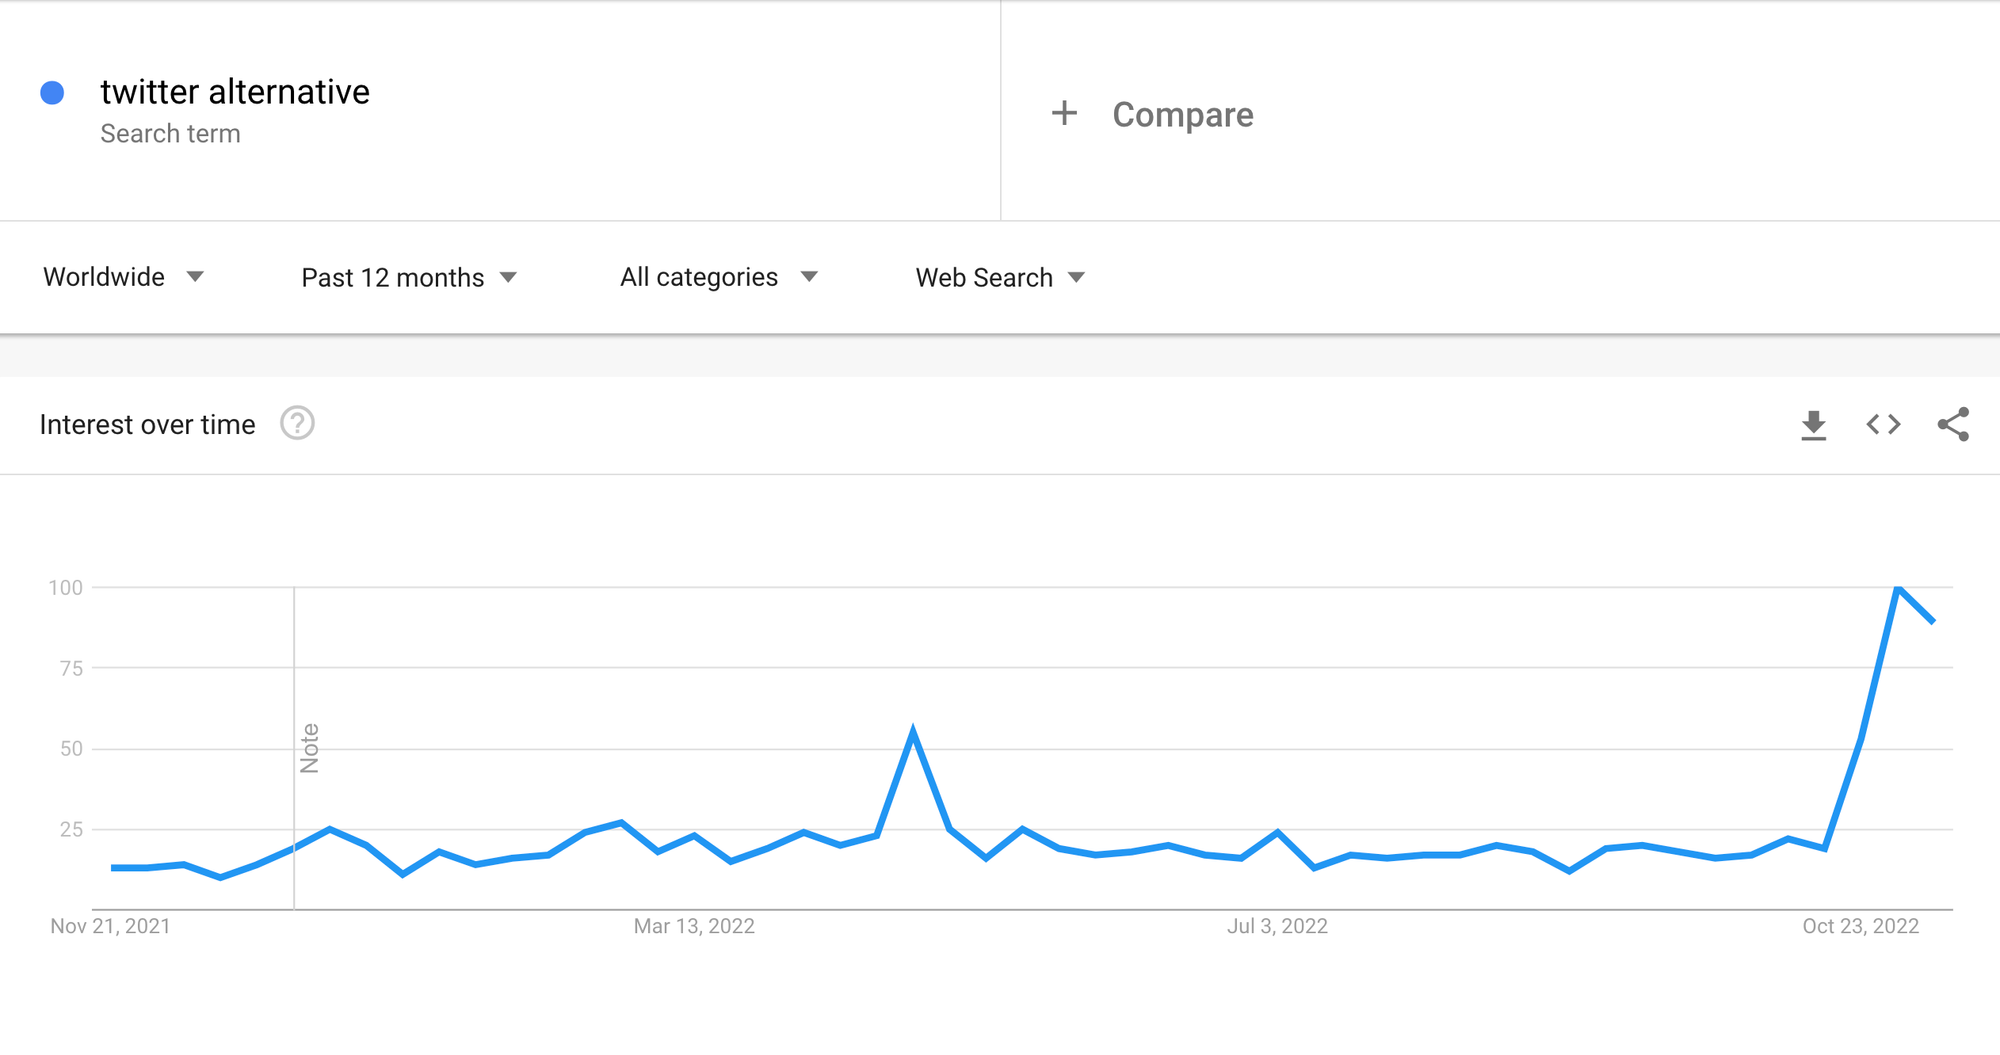Download the interest over time data

pos(1813,425)
